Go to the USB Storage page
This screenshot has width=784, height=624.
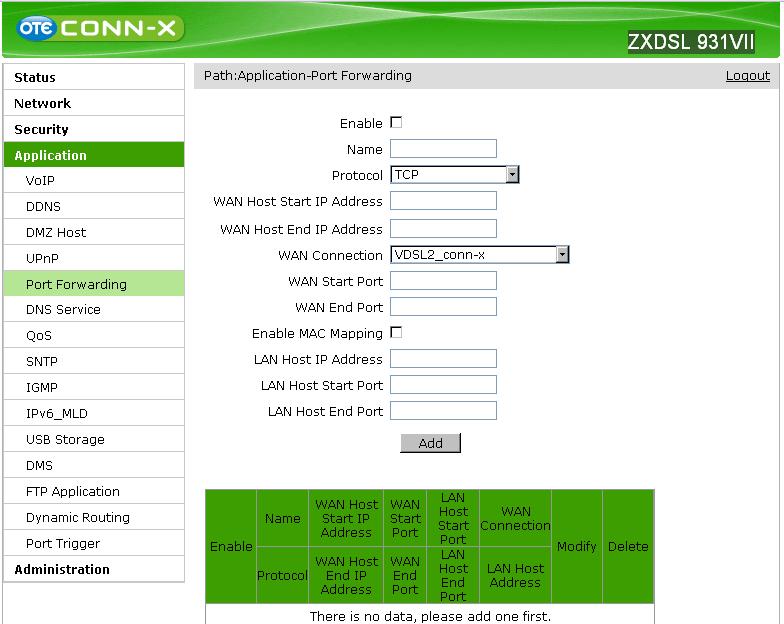[x=94, y=440]
